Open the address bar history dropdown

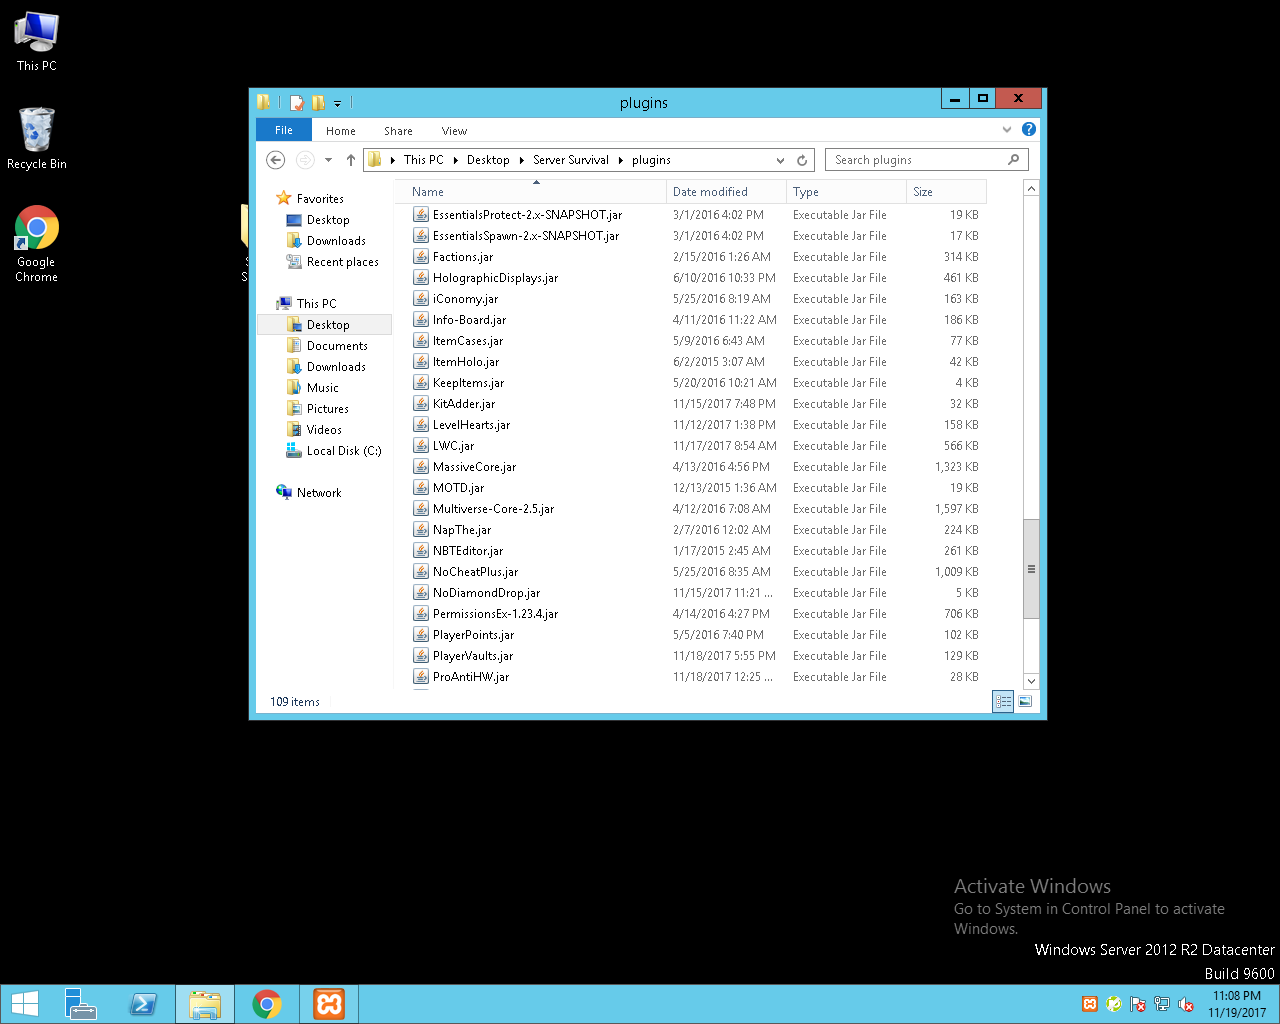tap(780, 160)
